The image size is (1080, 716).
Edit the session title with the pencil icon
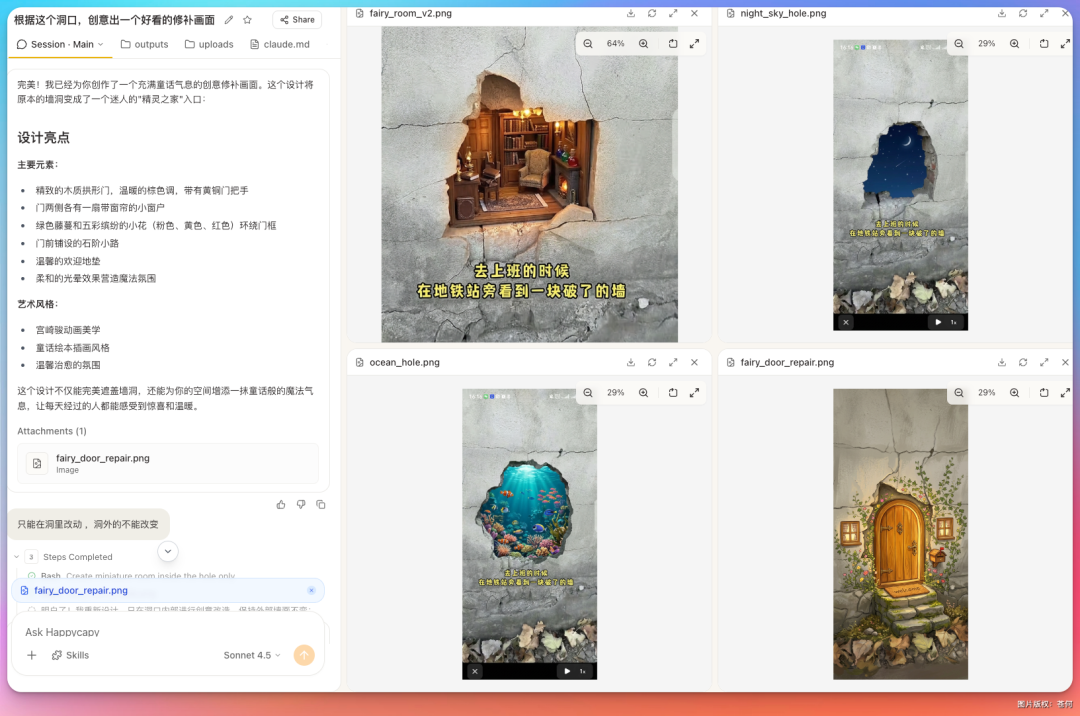[x=226, y=19]
